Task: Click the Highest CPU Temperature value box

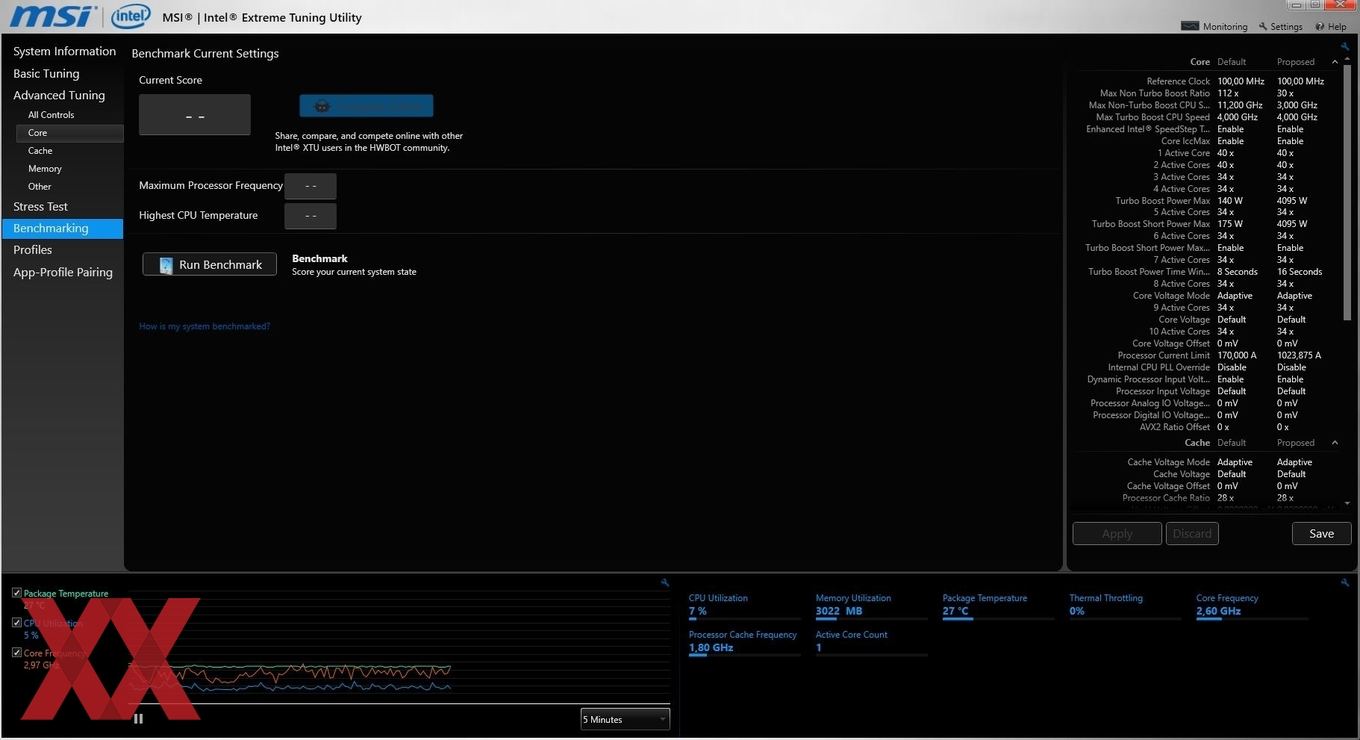Action: [310, 216]
